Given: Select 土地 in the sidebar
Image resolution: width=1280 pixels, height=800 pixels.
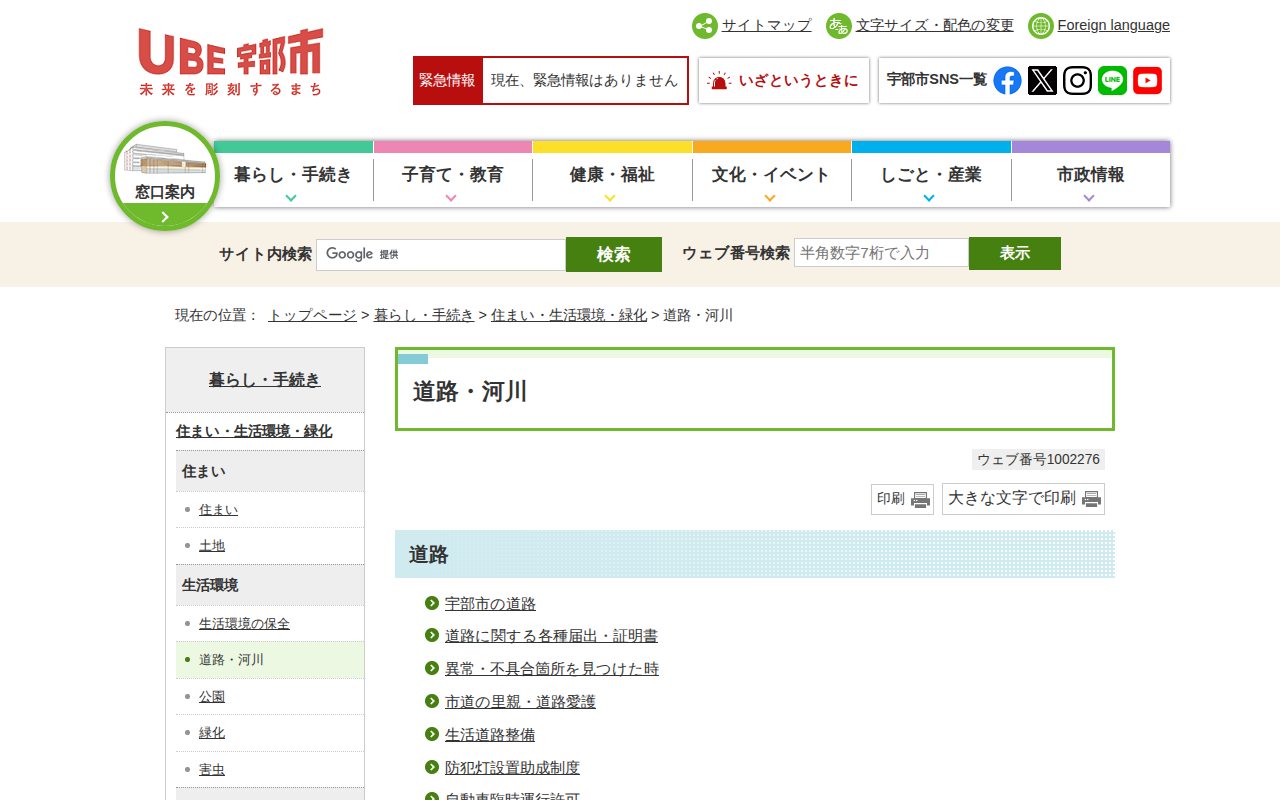Looking at the screenshot, I should click(212, 546).
